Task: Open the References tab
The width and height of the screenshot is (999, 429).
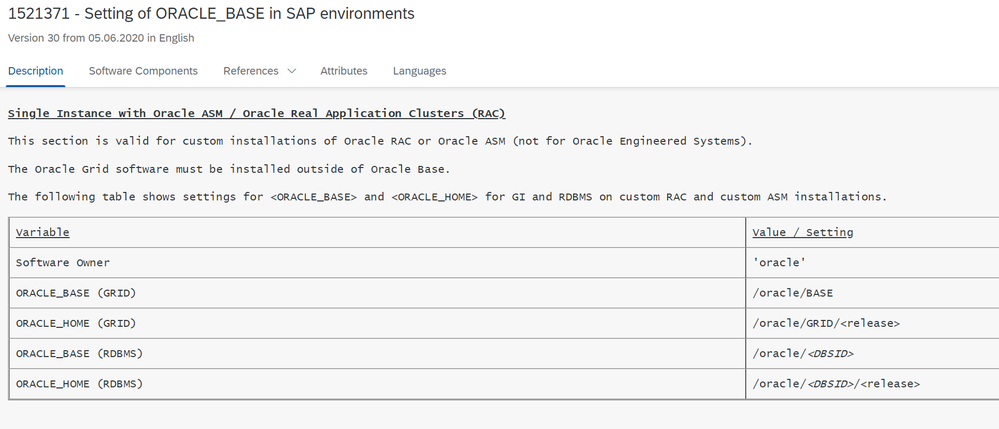Action: (251, 71)
